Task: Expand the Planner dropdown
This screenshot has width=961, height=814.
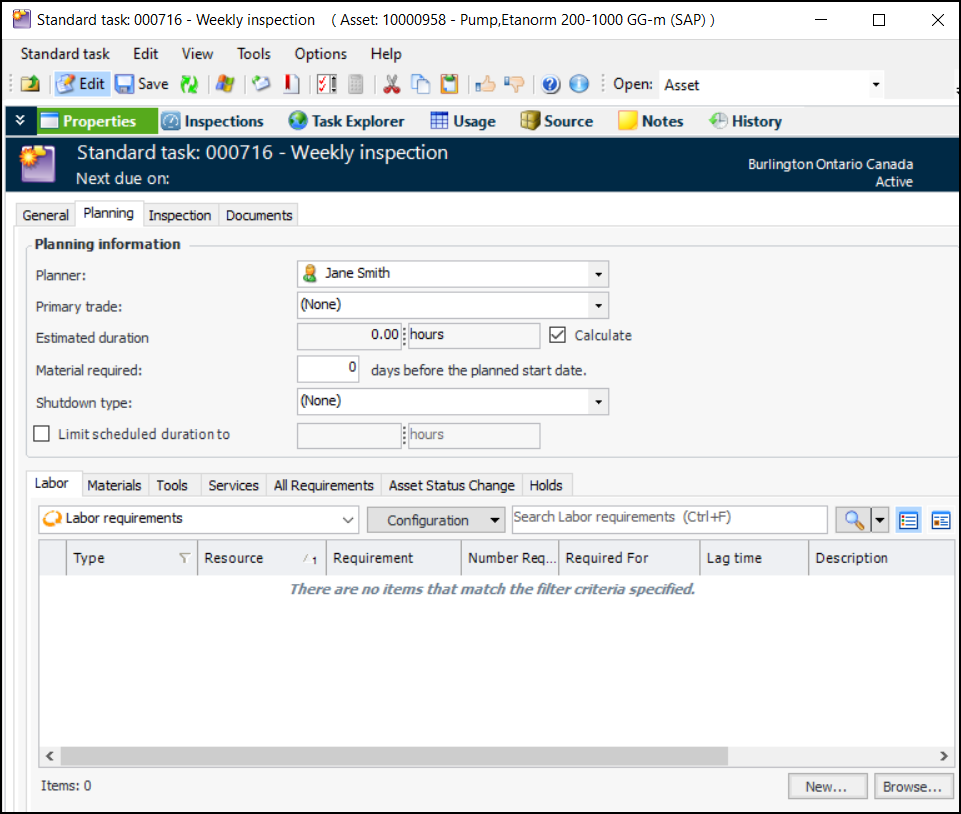Action: (x=598, y=274)
